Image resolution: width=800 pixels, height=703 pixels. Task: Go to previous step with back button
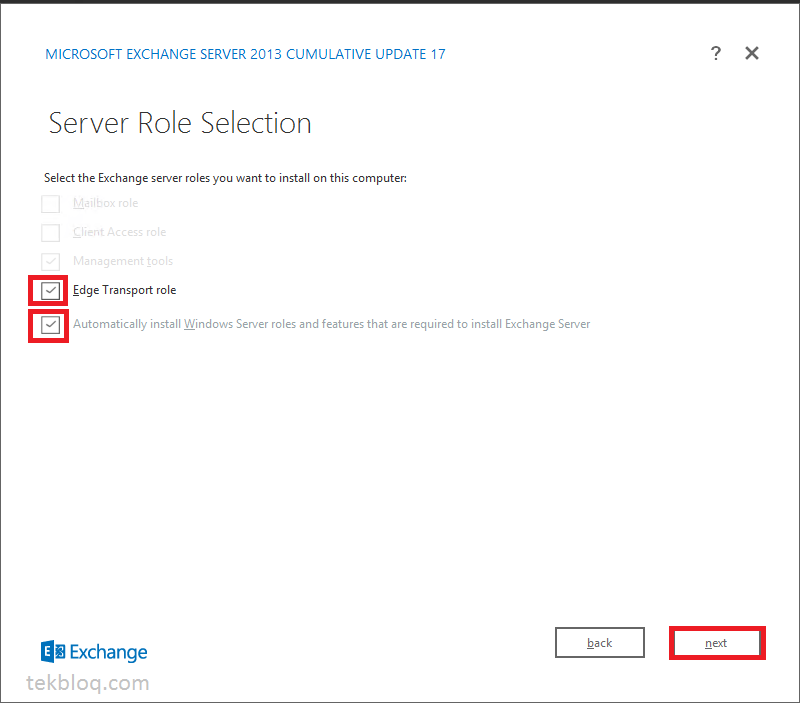click(x=599, y=643)
